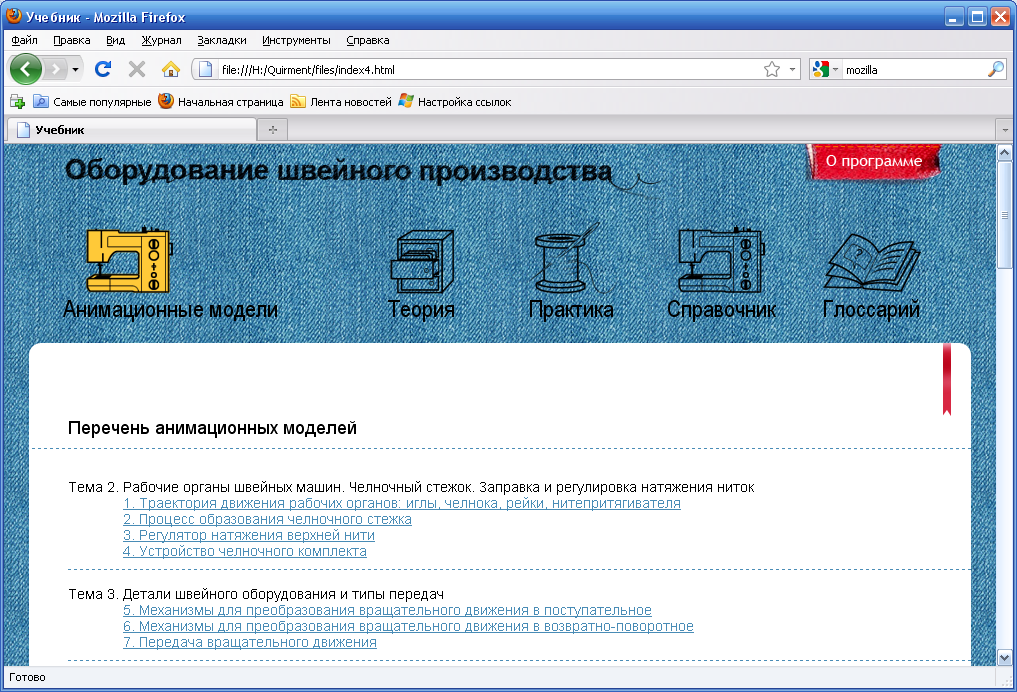Image resolution: width=1017 pixels, height=692 pixels.
Task: Click the Firefox icon in the title bar
Action: [x=14, y=16]
